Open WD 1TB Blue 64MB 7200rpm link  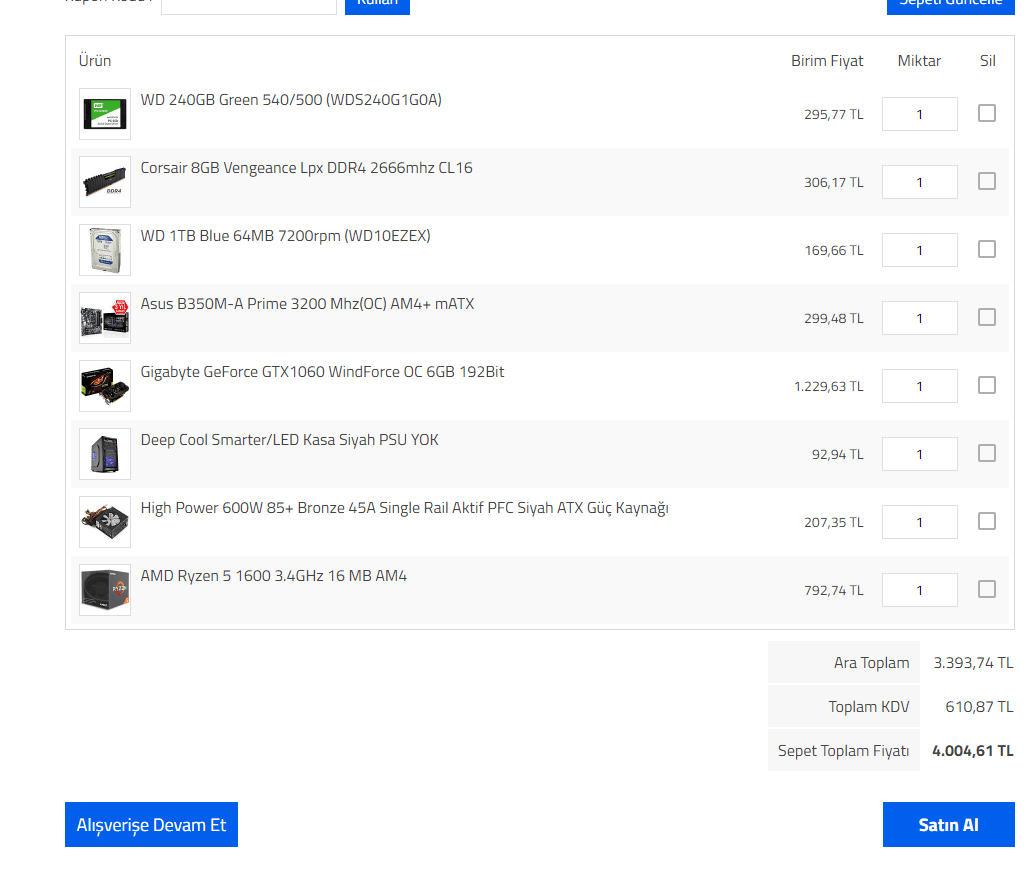click(285, 236)
